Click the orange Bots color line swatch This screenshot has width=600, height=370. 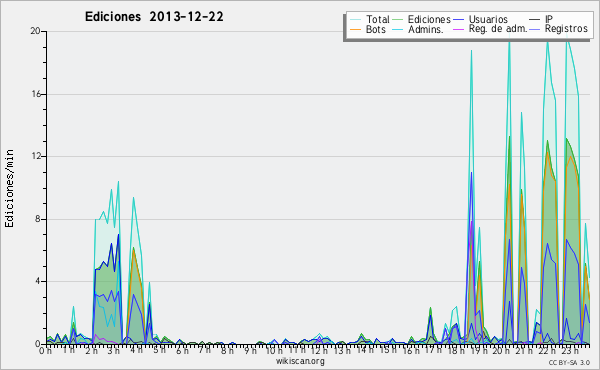coord(355,29)
